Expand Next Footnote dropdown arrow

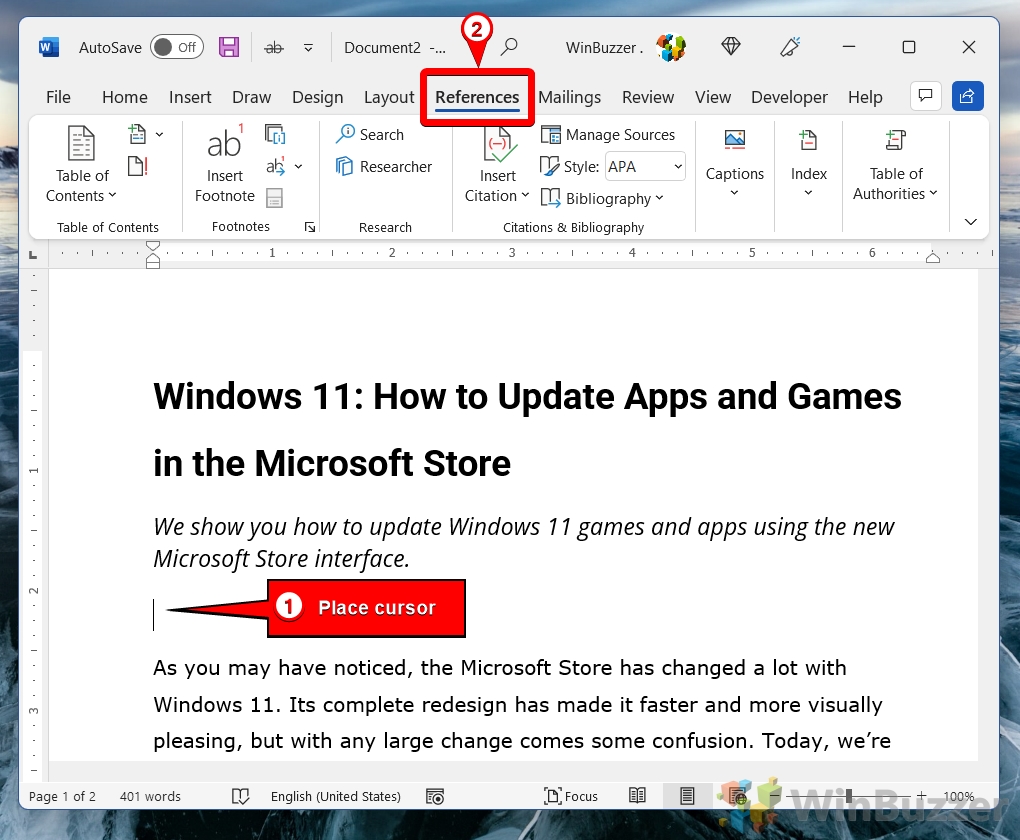299,167
